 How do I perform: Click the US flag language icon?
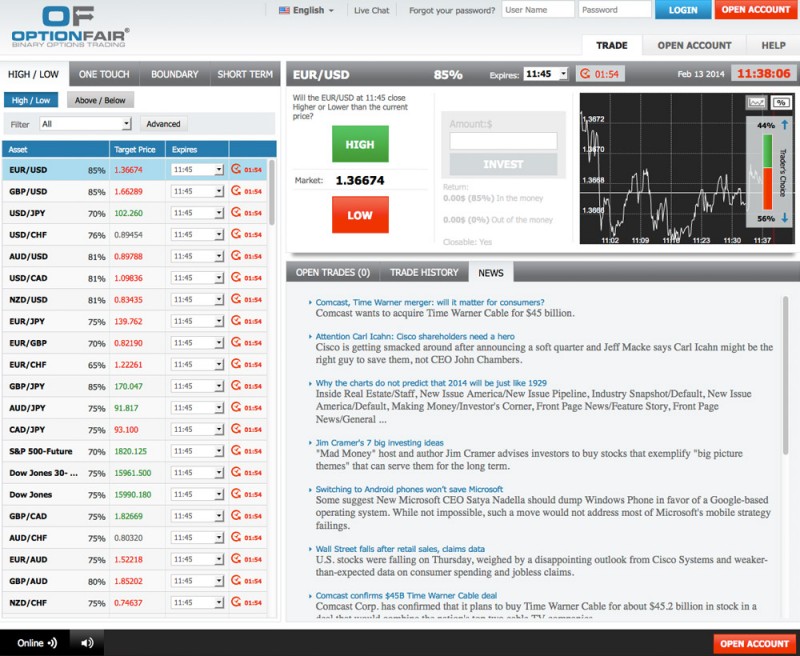(284, 10)
